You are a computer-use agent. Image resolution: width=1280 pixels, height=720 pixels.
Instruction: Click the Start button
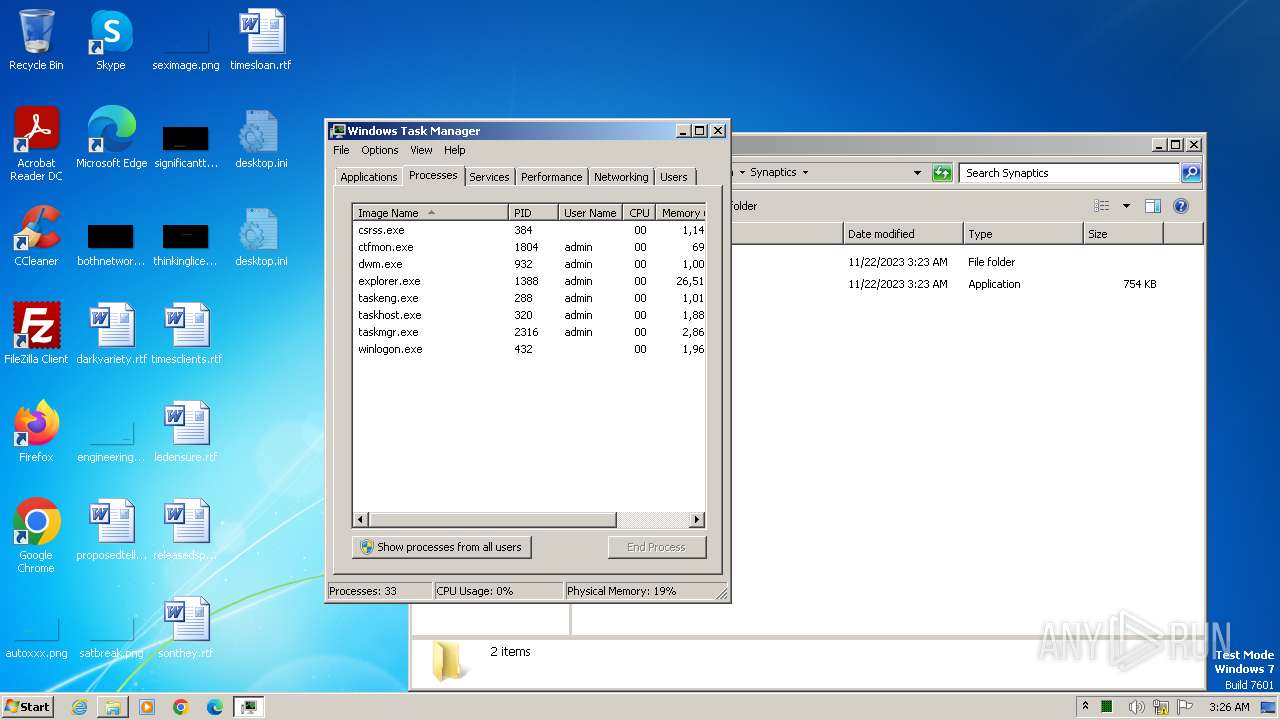(x=27, y=707)
